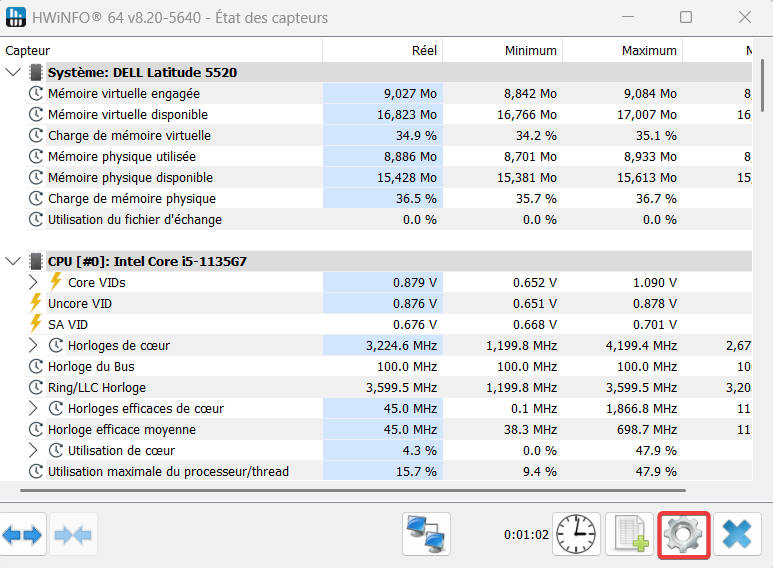Screen dimensions: 773x568
Task: Select the Uncore VID row label
Action: coord(80,304)
